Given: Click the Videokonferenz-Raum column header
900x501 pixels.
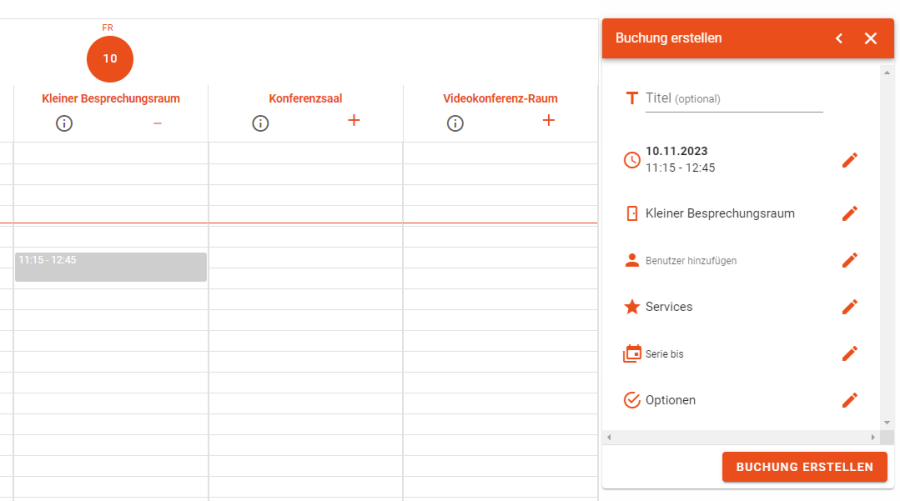Looking at the screenshot, I should click(x=500, y=98).
